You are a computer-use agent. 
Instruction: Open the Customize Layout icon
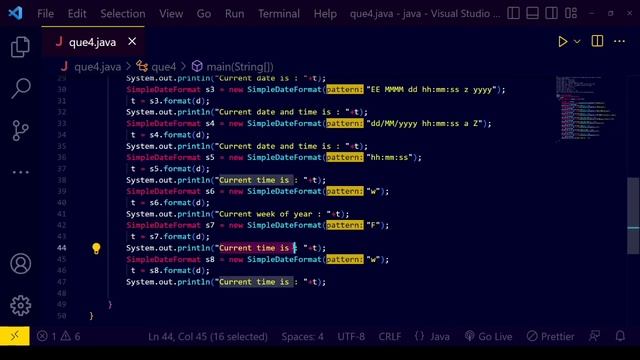pyautogui.click(x=571, y=13)
